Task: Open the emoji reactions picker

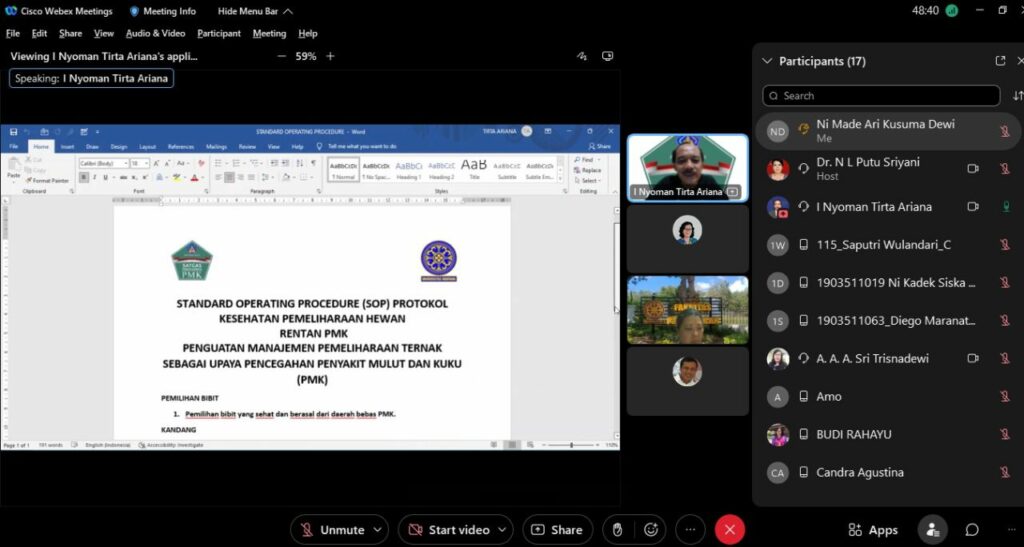Action: [x=651, y=530]
